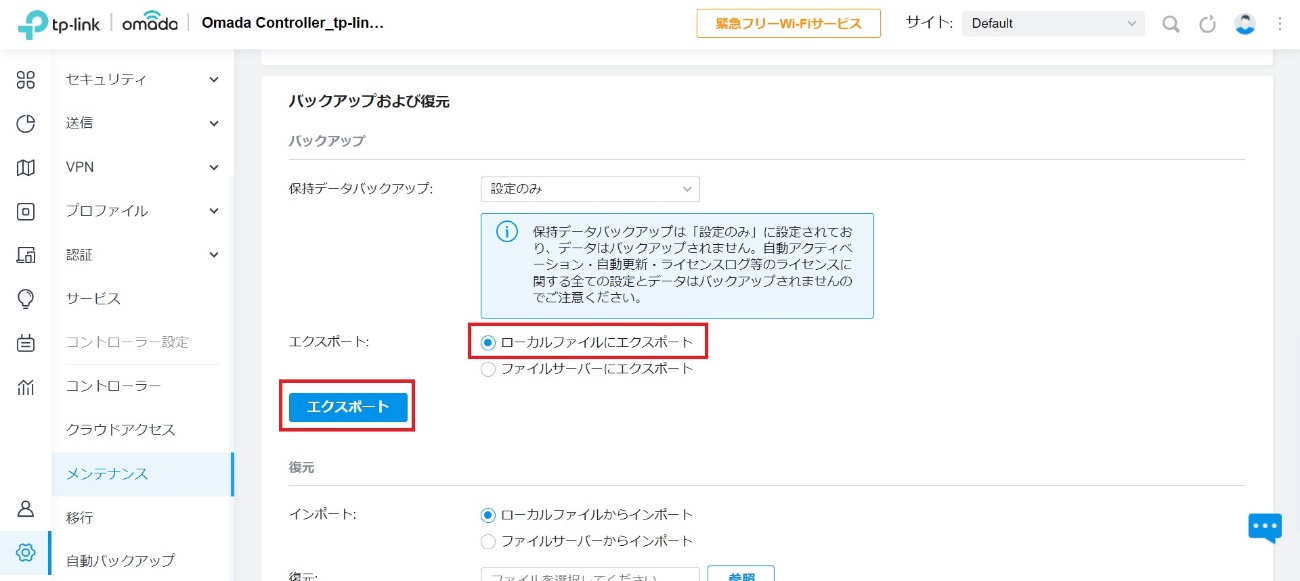
Task: Open the 保持データバックアップ dropdown showing 設定のみ
Action: pyautogui.click(x=589, y=188)
